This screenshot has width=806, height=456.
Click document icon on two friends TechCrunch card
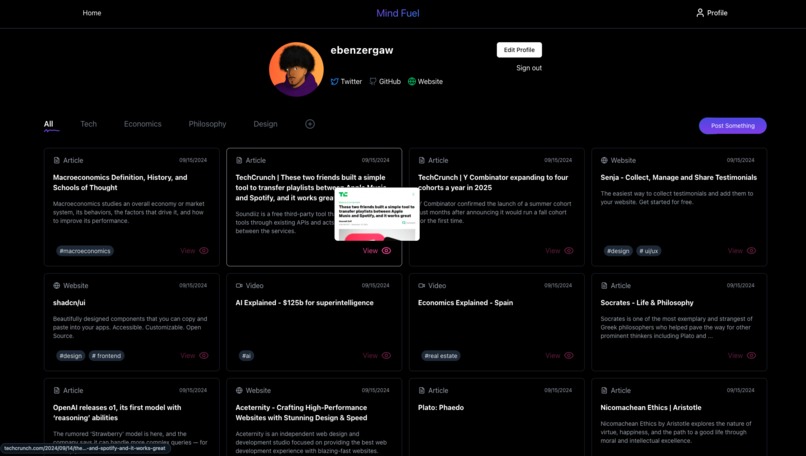coord(239,160)
